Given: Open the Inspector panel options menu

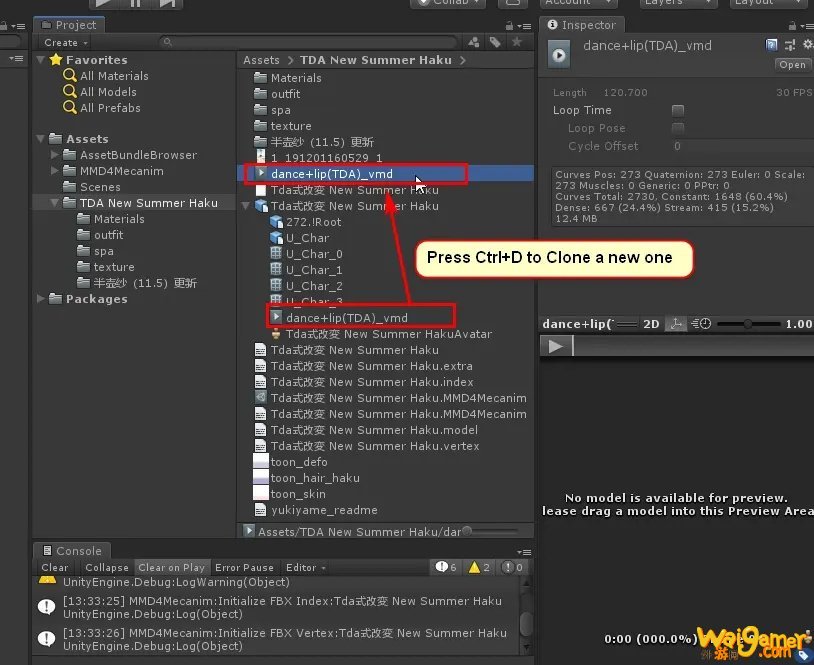Looking at the screenshot, I should (806, 25).
